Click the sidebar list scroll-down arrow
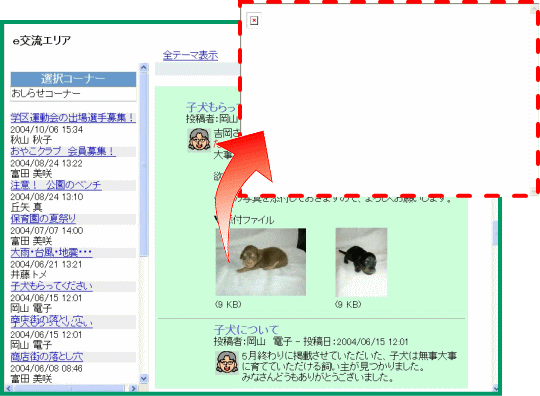The height and width of the screenshot is (396, 540). pyautogui.click(x=144, y=378)
